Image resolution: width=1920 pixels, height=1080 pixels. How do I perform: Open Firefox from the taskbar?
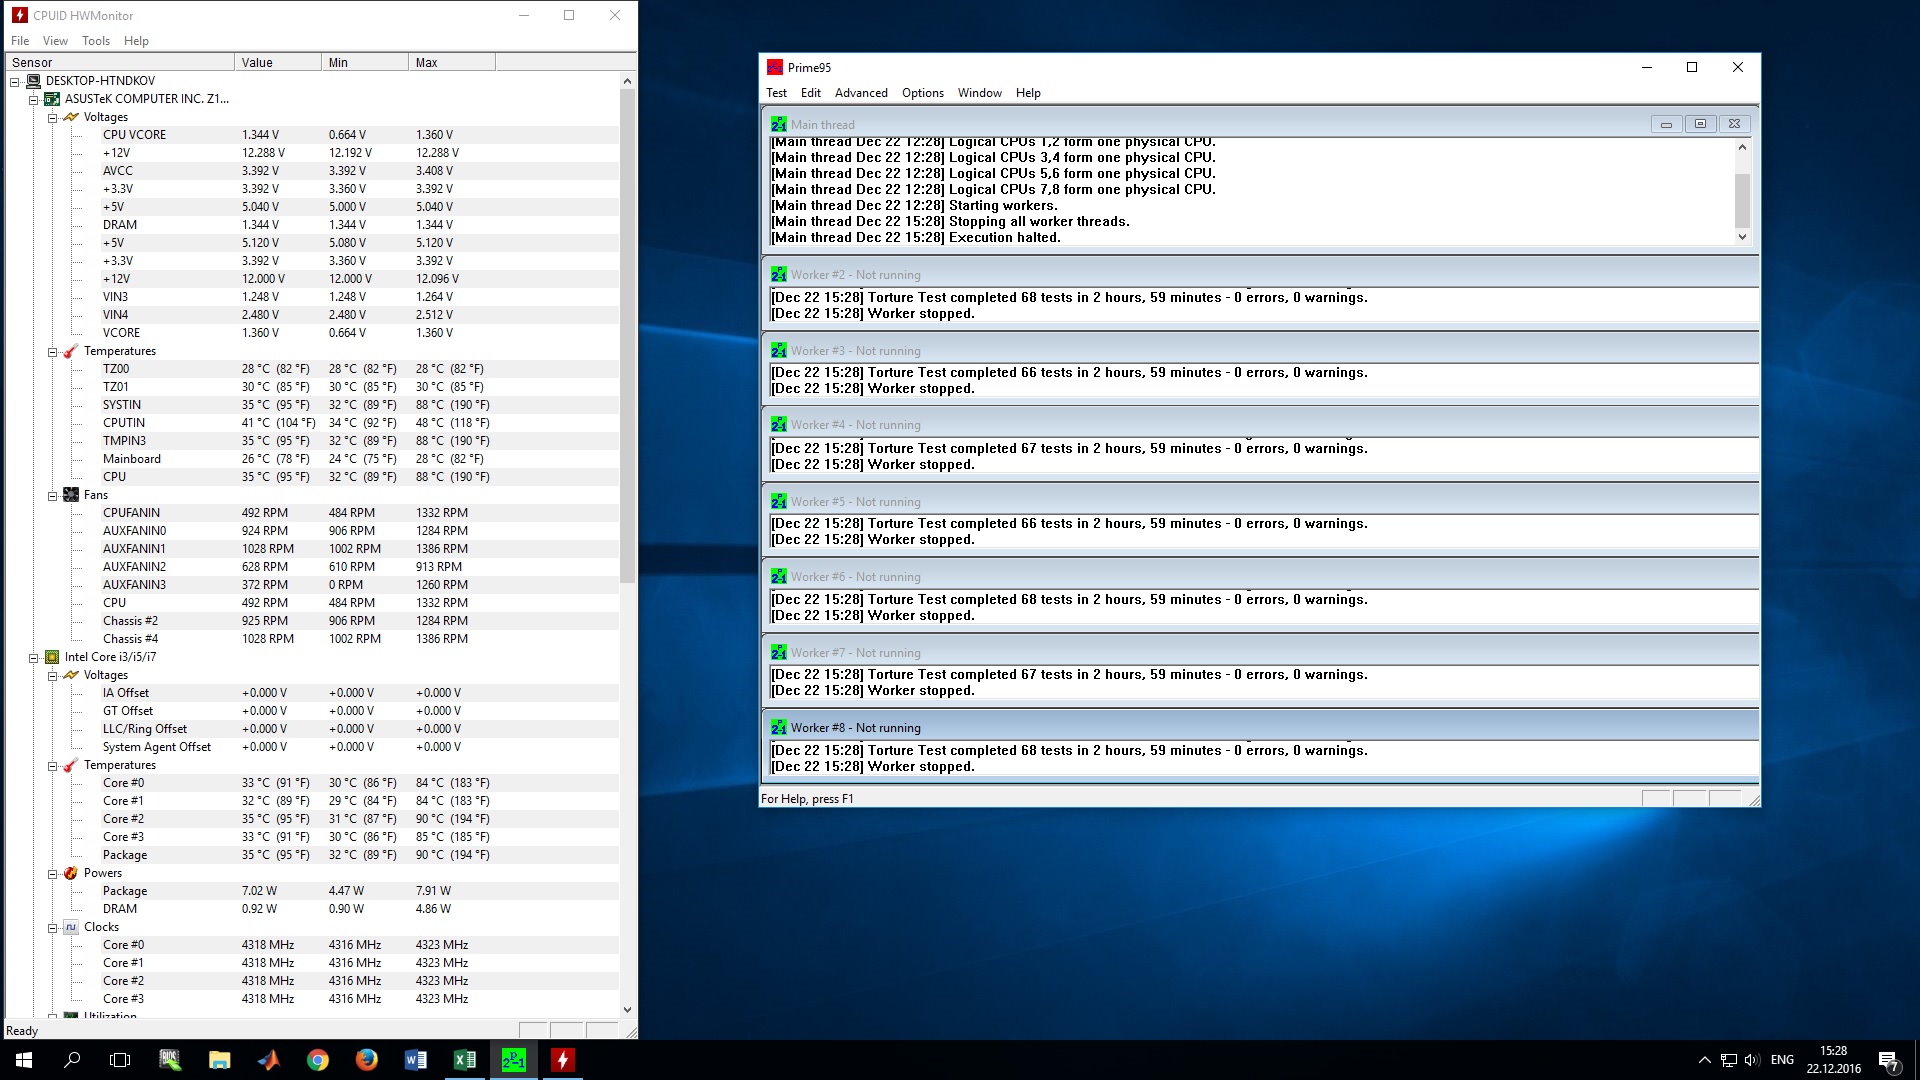[x=366, y=1060]
